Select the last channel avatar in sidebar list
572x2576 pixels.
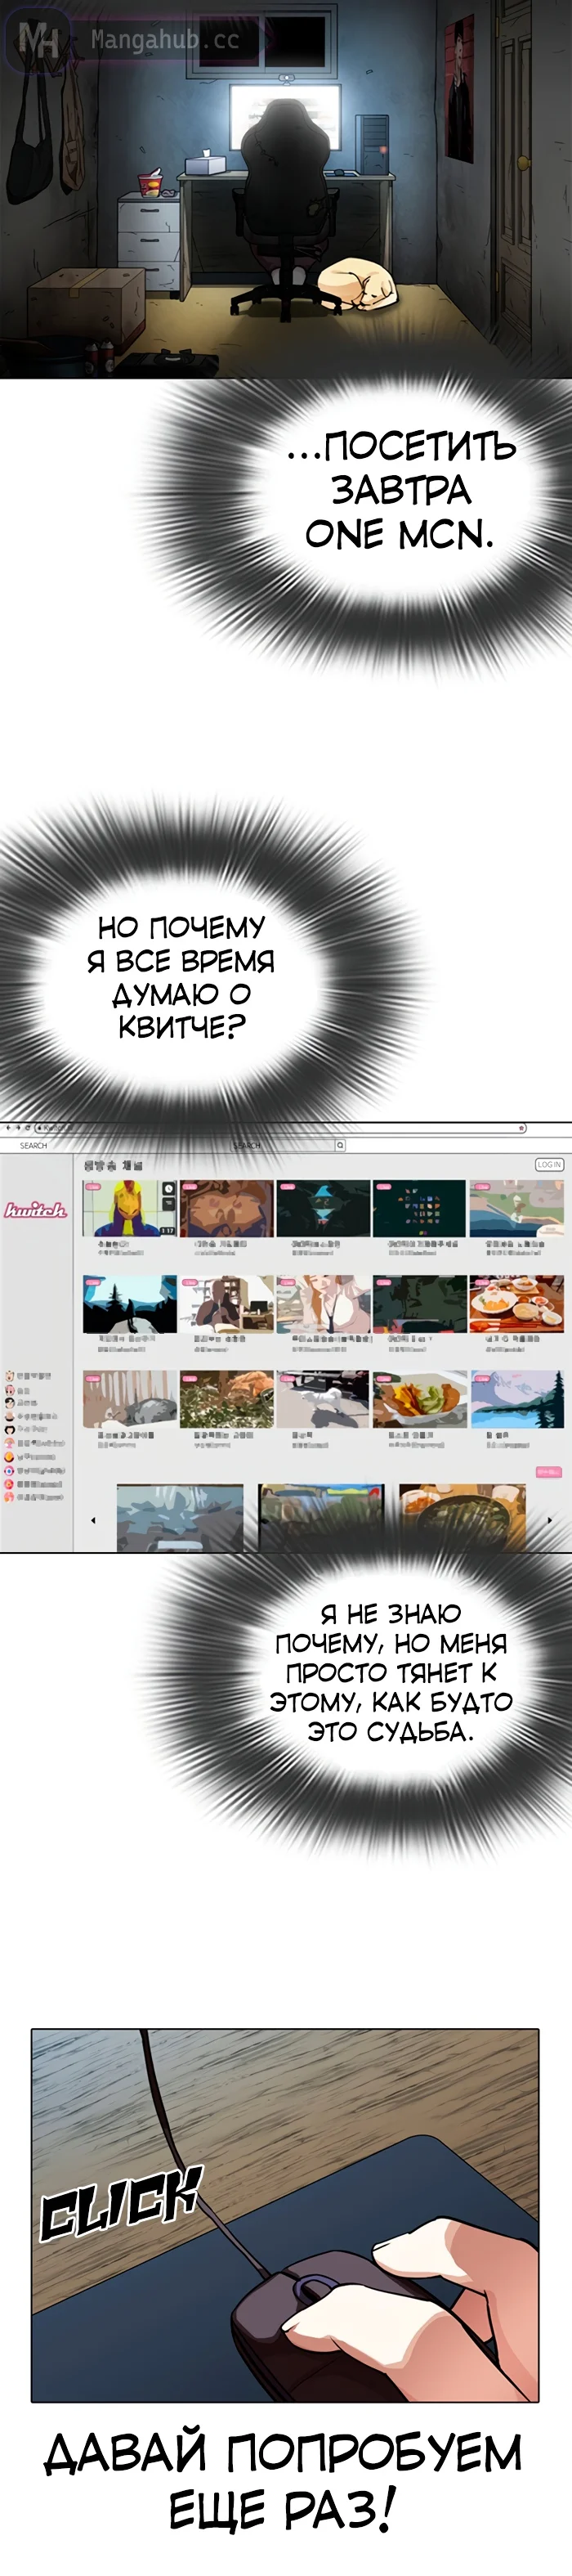click(x=10, y=1497)
